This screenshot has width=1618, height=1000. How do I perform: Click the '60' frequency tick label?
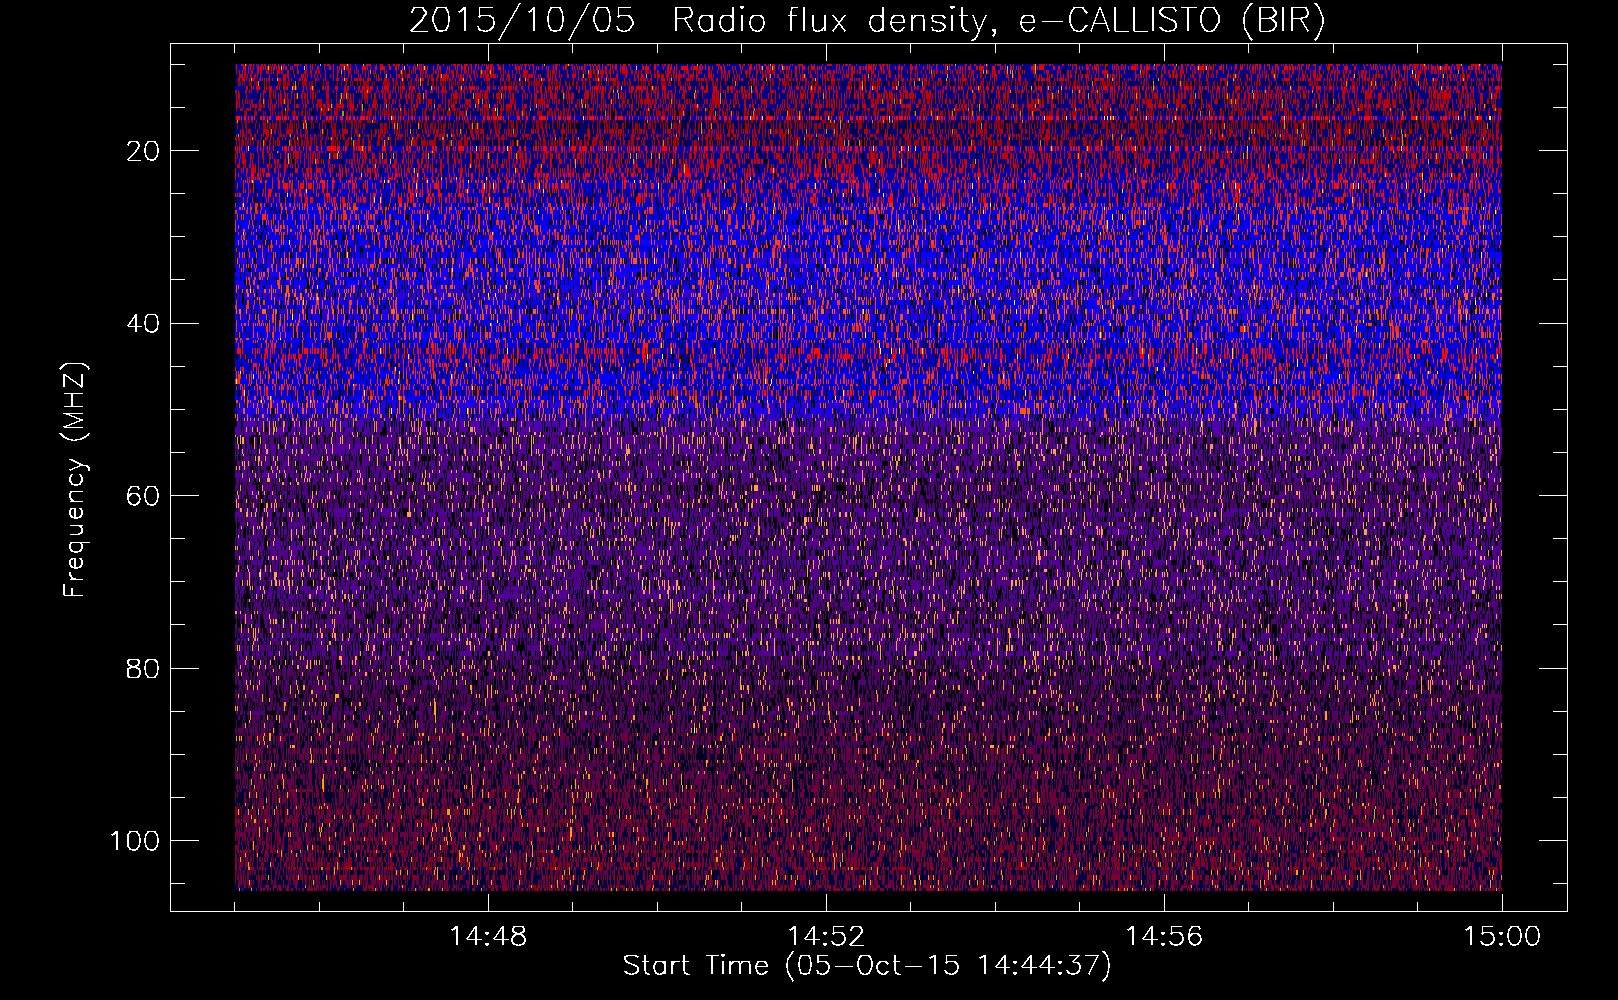pyautogui.click(x=144, y=496)
